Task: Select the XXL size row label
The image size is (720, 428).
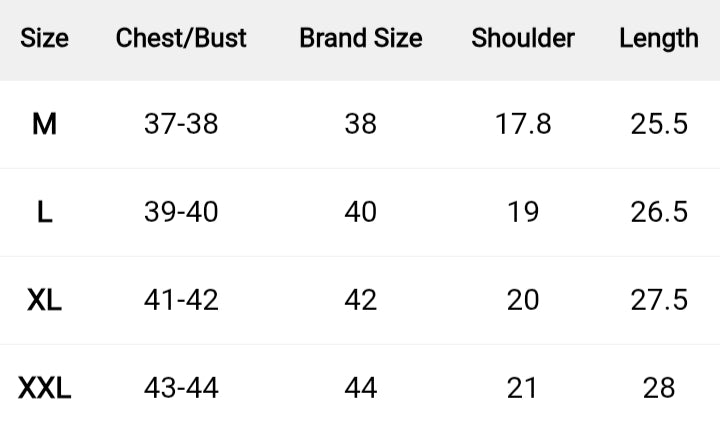Action: coord(44,388)
